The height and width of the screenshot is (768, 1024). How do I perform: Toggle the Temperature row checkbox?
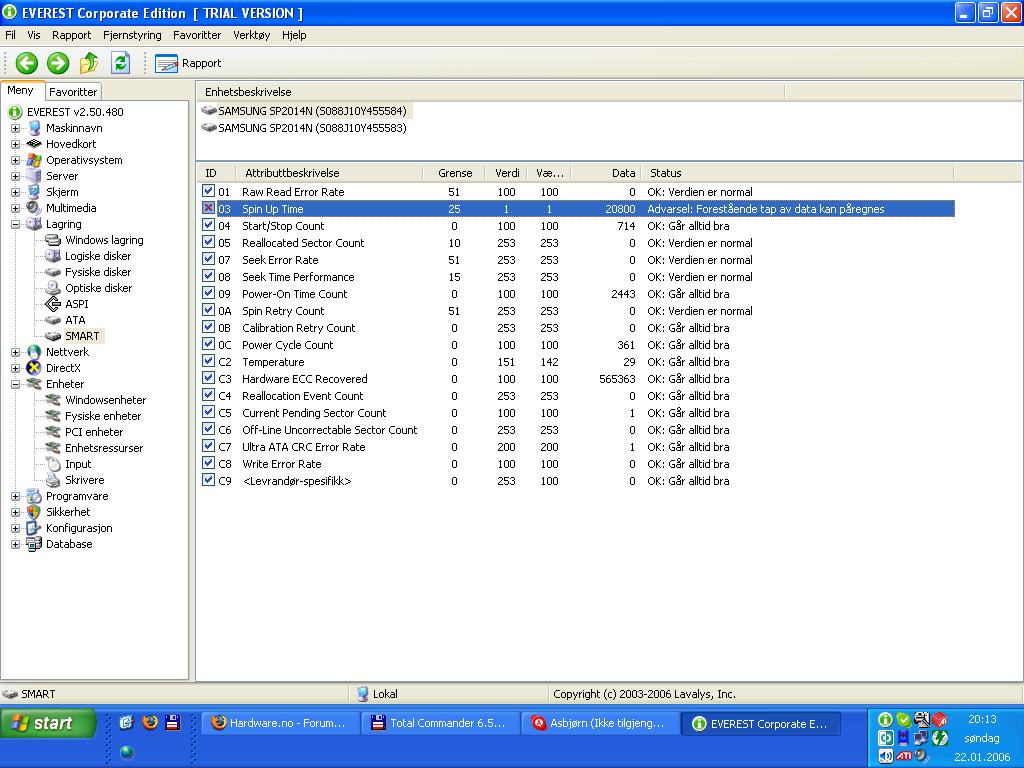(208, 360)
